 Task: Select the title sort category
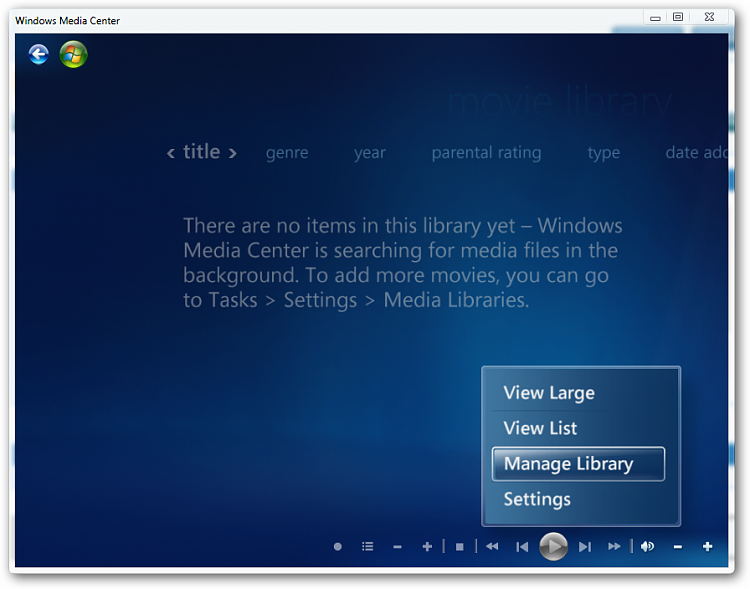[201, 152]
